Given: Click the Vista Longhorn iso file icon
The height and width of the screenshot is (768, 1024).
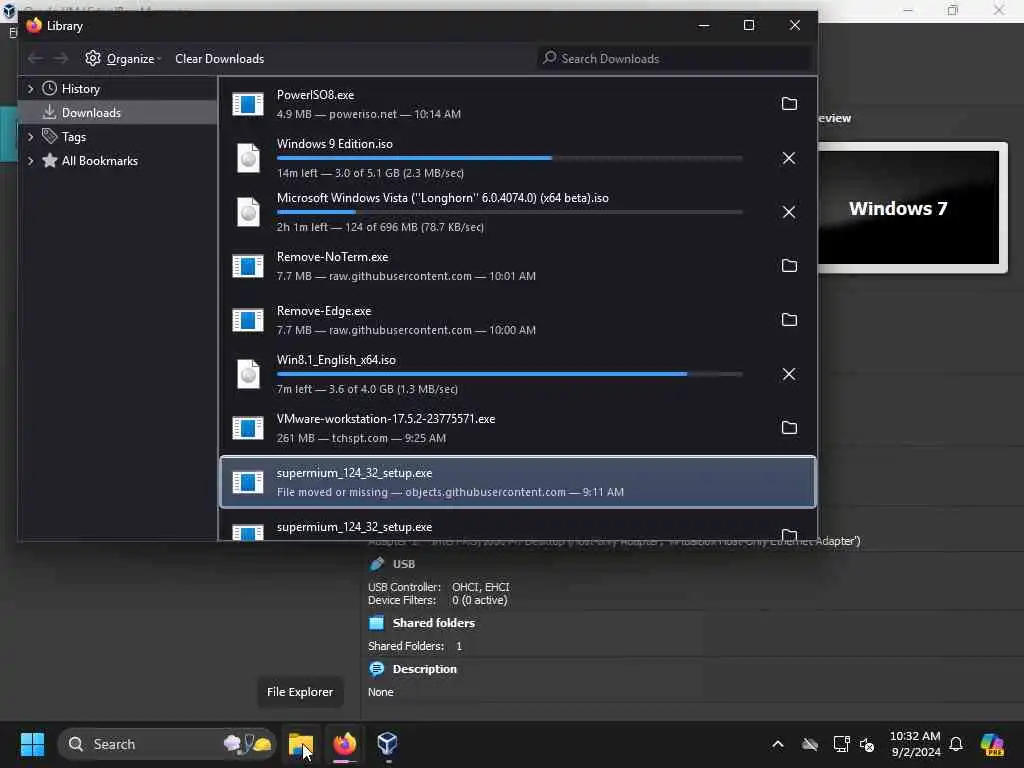Looking at the screenshot, I should click(248, 212).
